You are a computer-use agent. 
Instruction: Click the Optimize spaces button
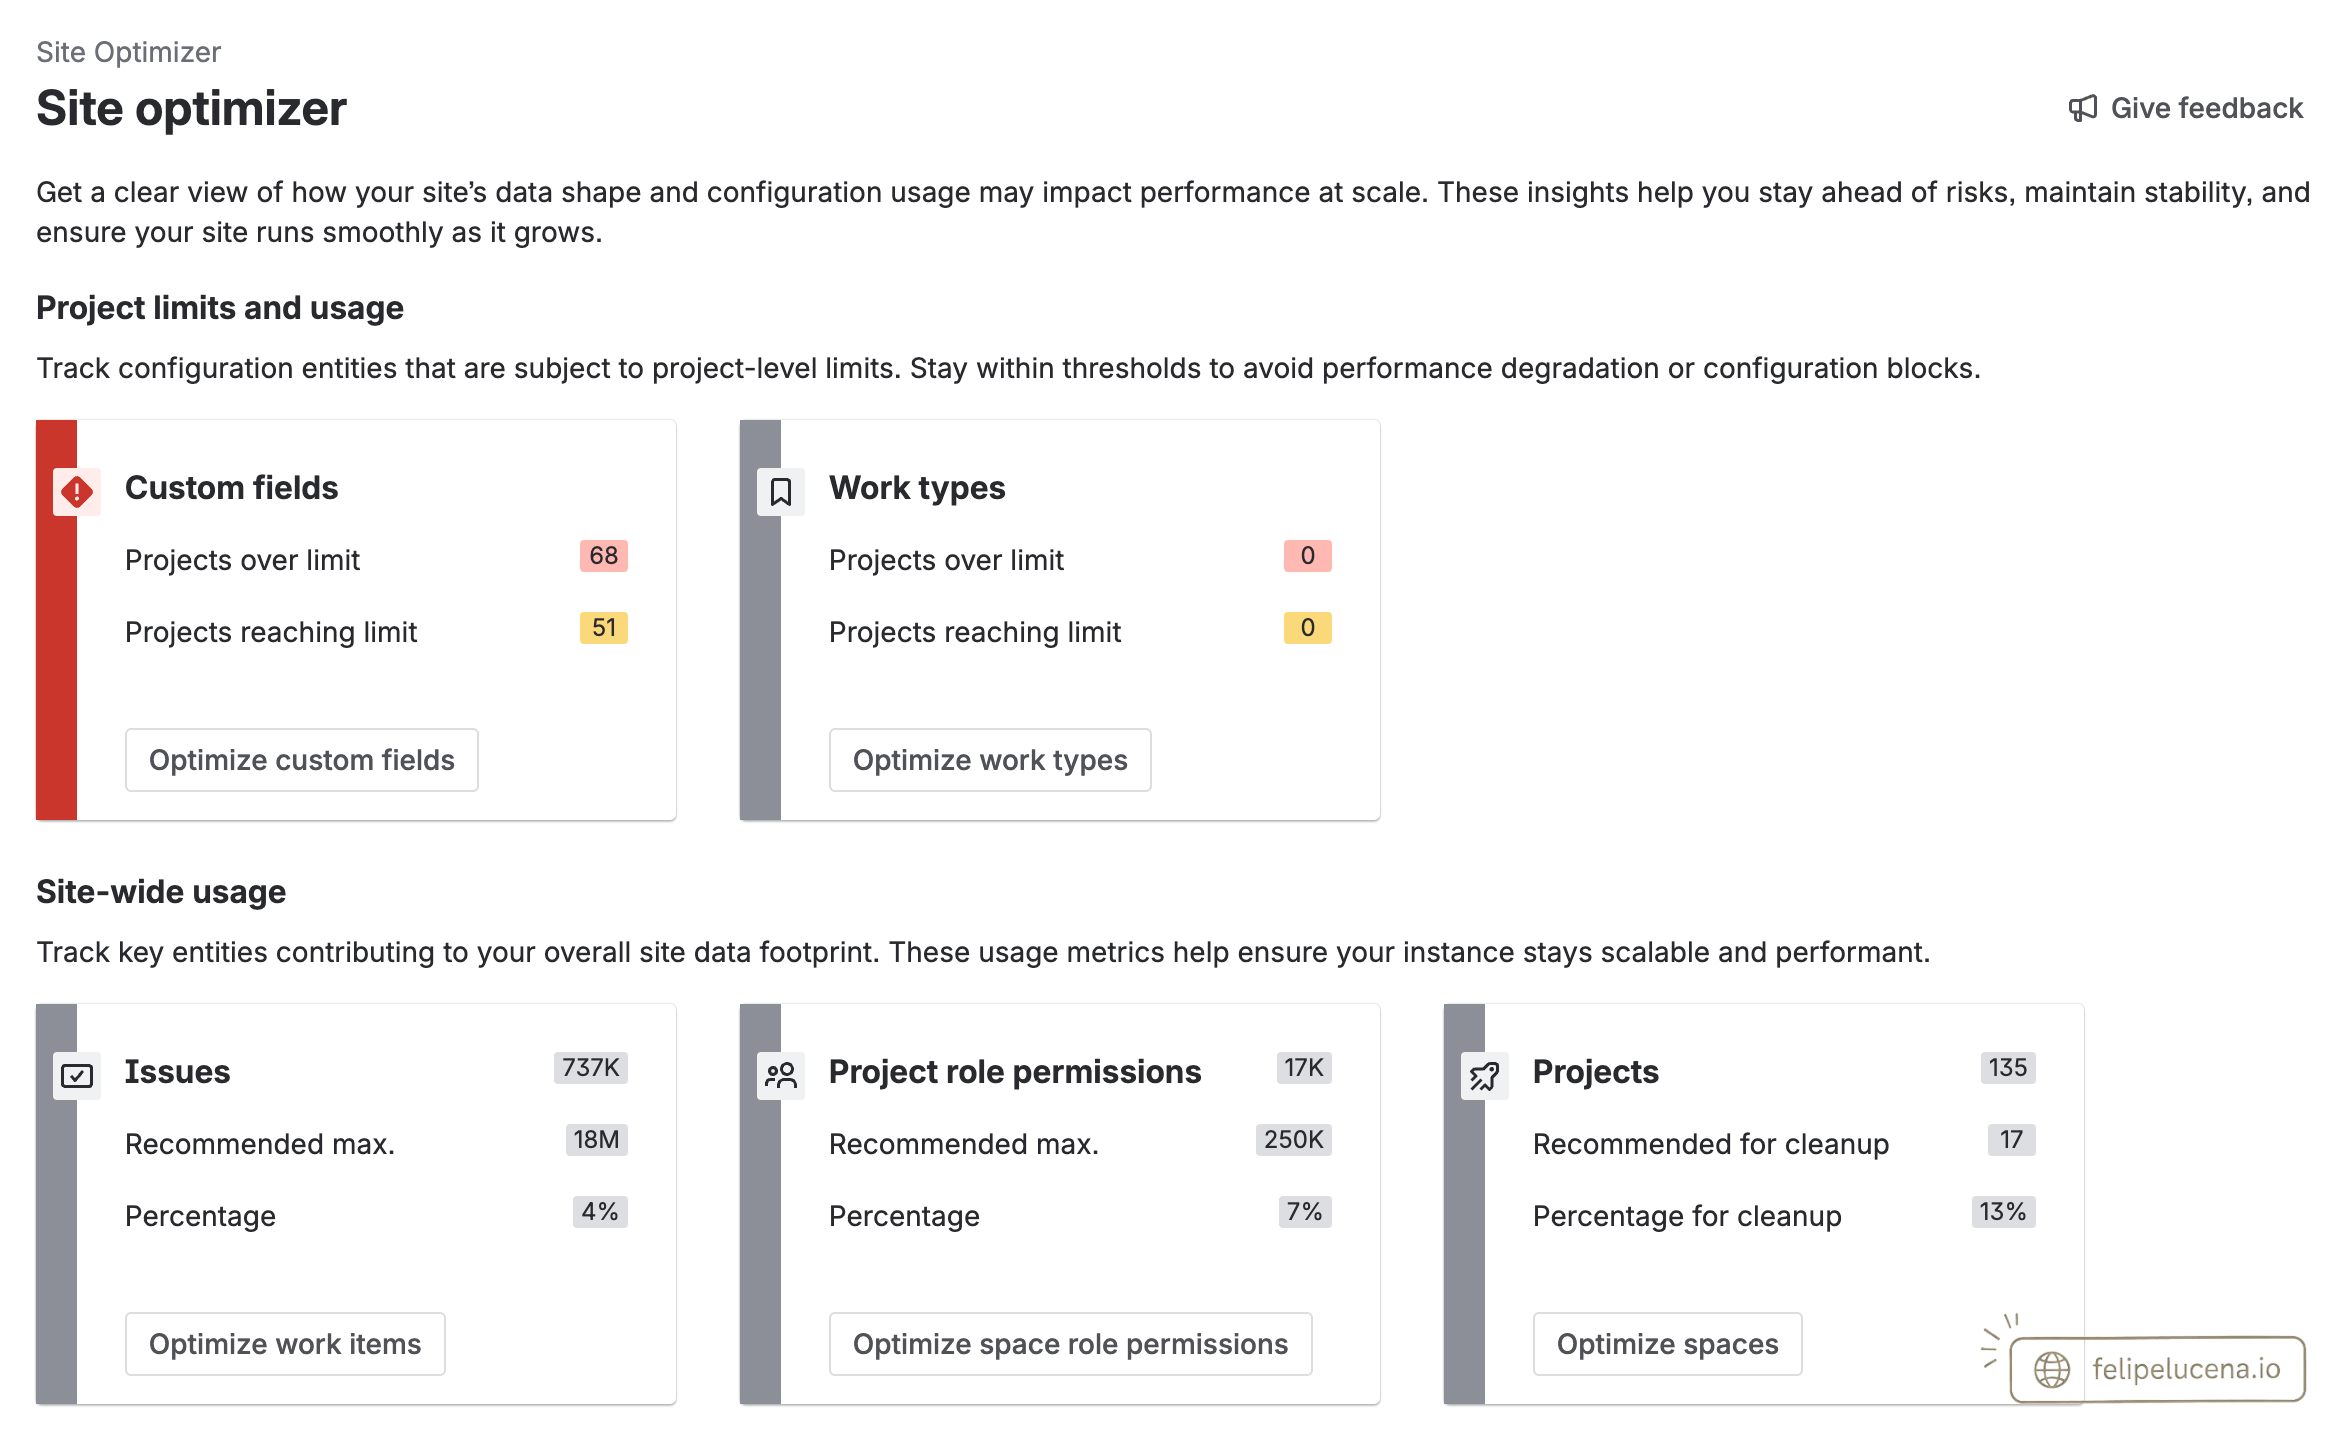[1668, 1344]
